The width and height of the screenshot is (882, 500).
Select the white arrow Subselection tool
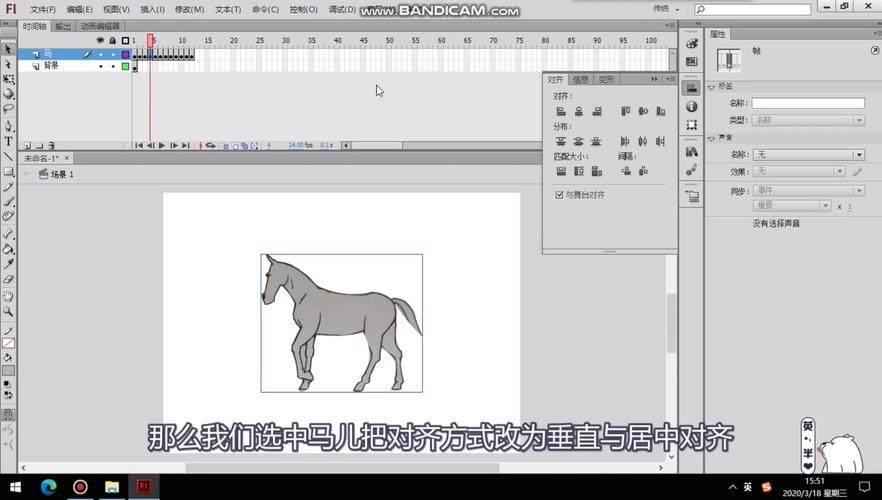tap(8, 64)
